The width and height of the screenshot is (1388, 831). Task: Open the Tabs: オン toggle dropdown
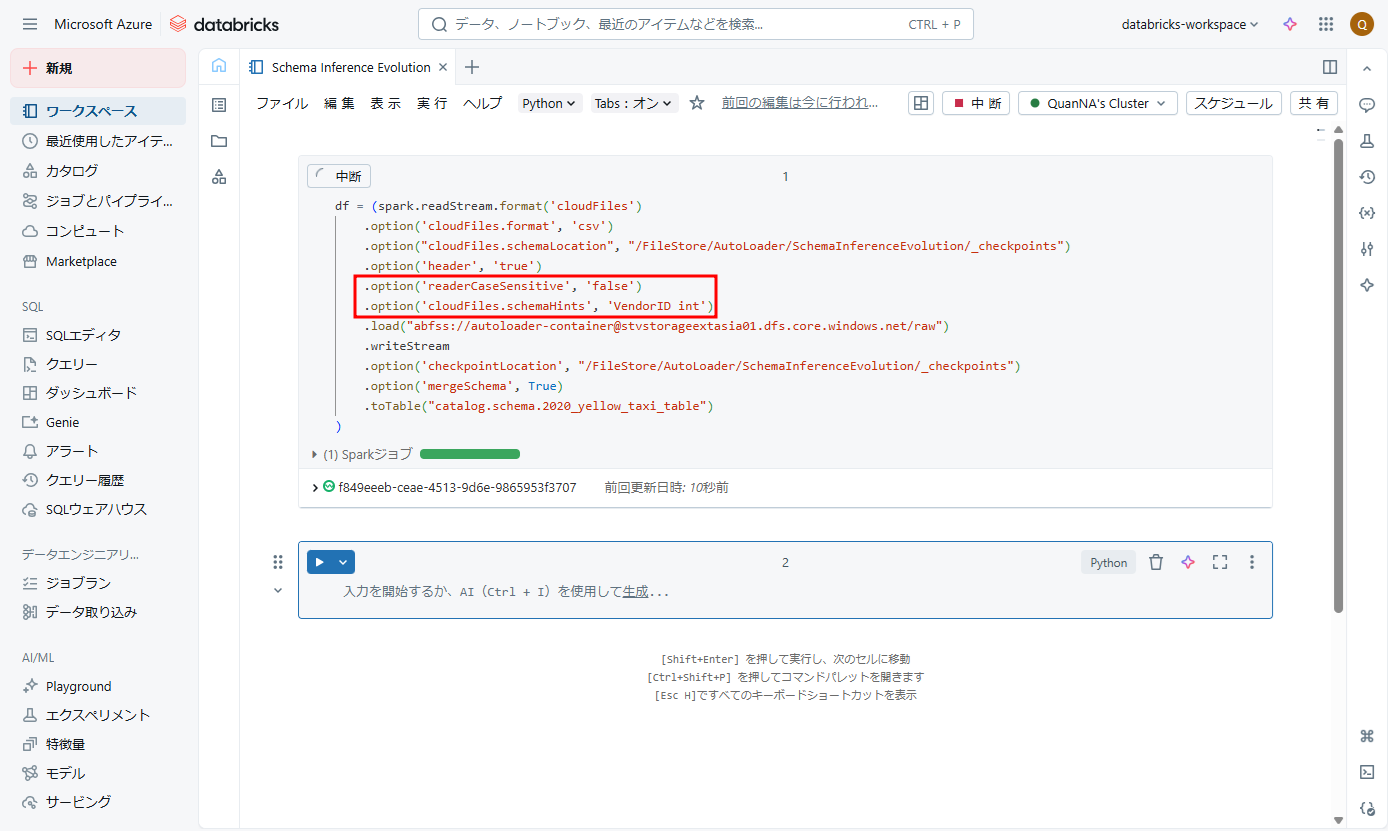click(x=635, y=103)
